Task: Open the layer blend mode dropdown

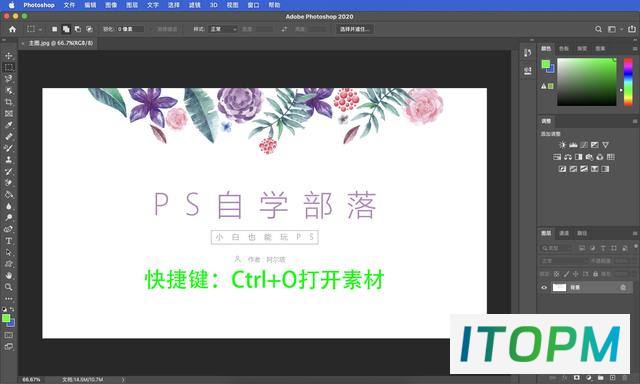Action: click(x=564, y=261)
